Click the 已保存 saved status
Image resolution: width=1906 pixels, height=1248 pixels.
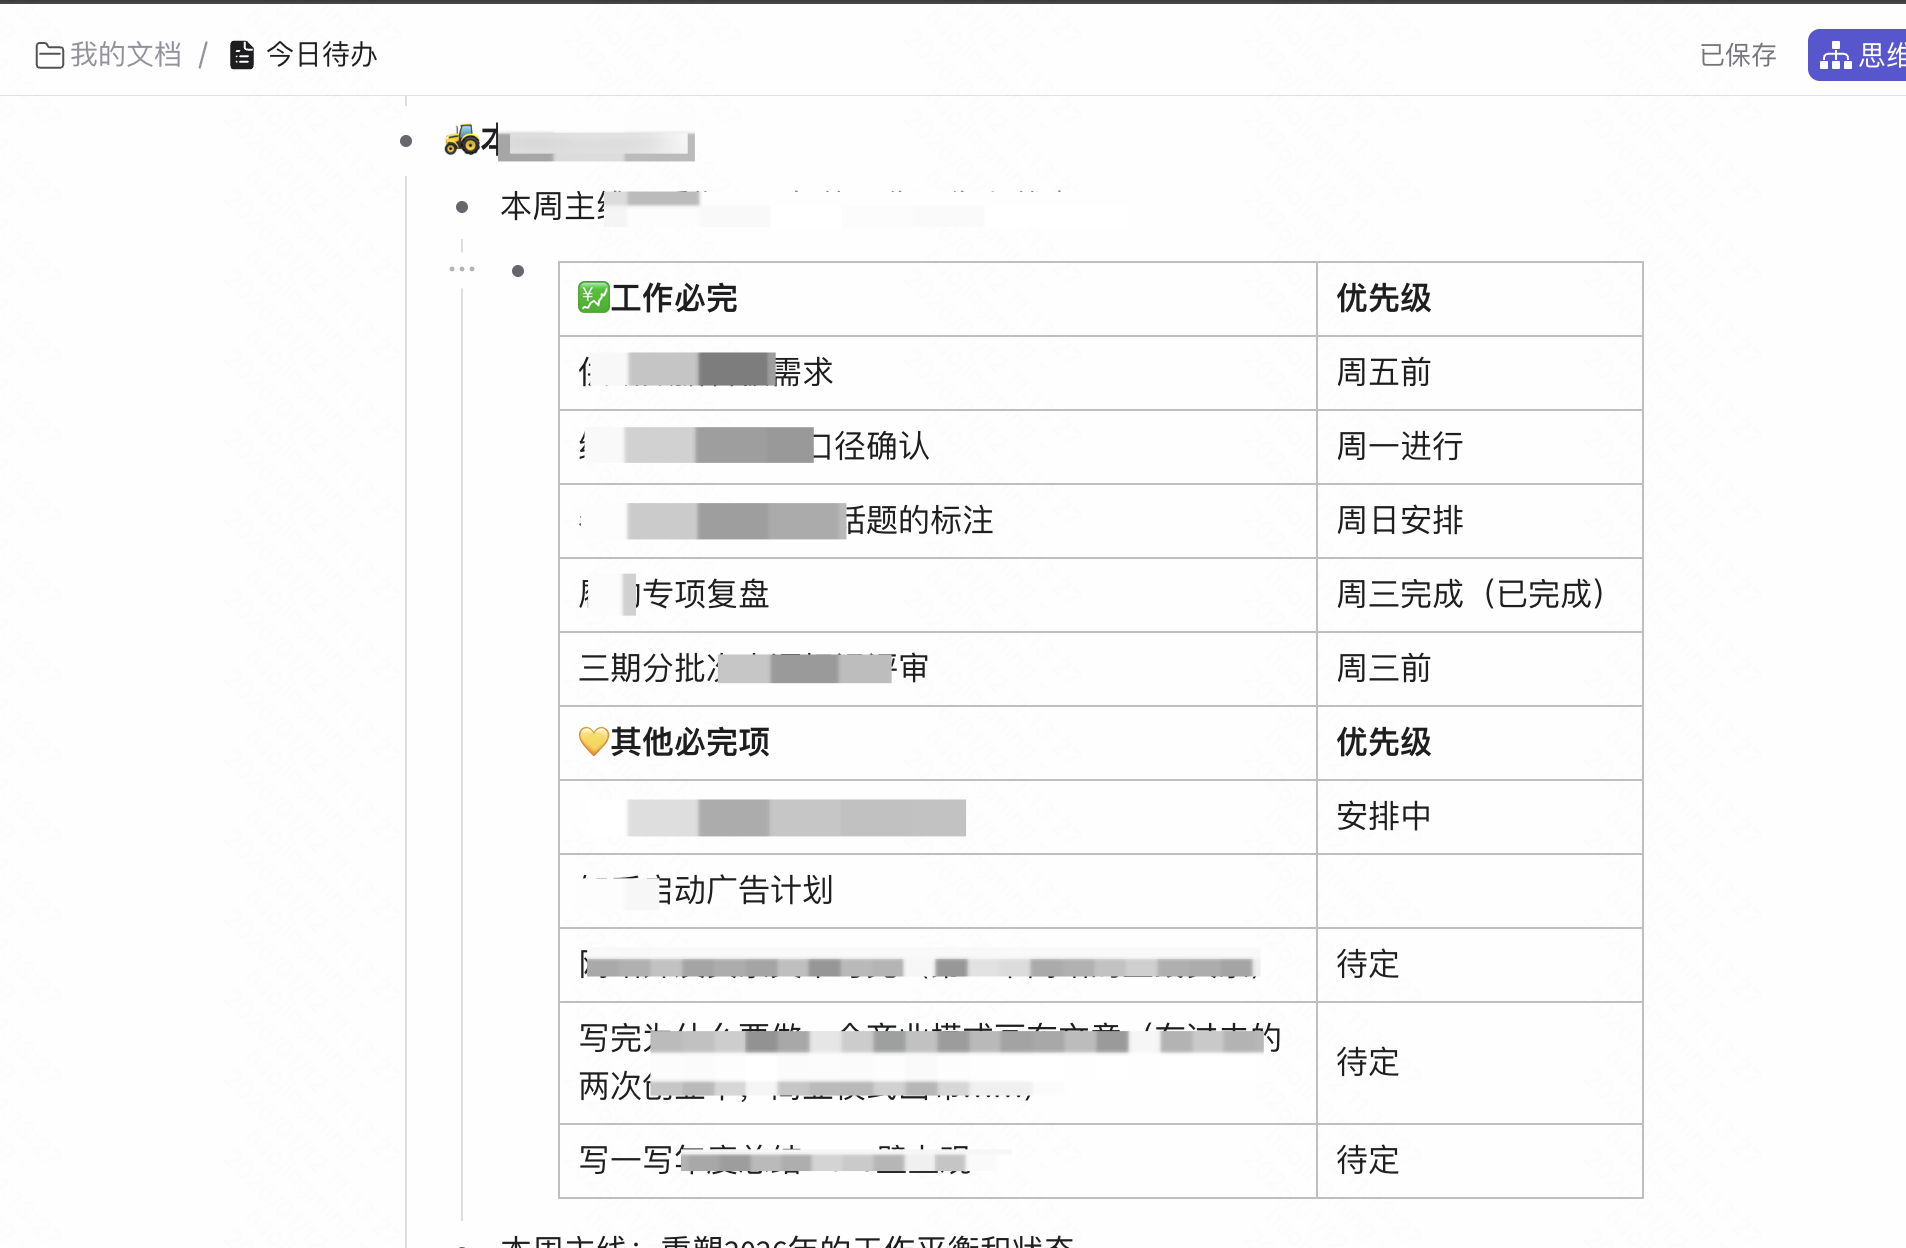(x=1738, y=55)
